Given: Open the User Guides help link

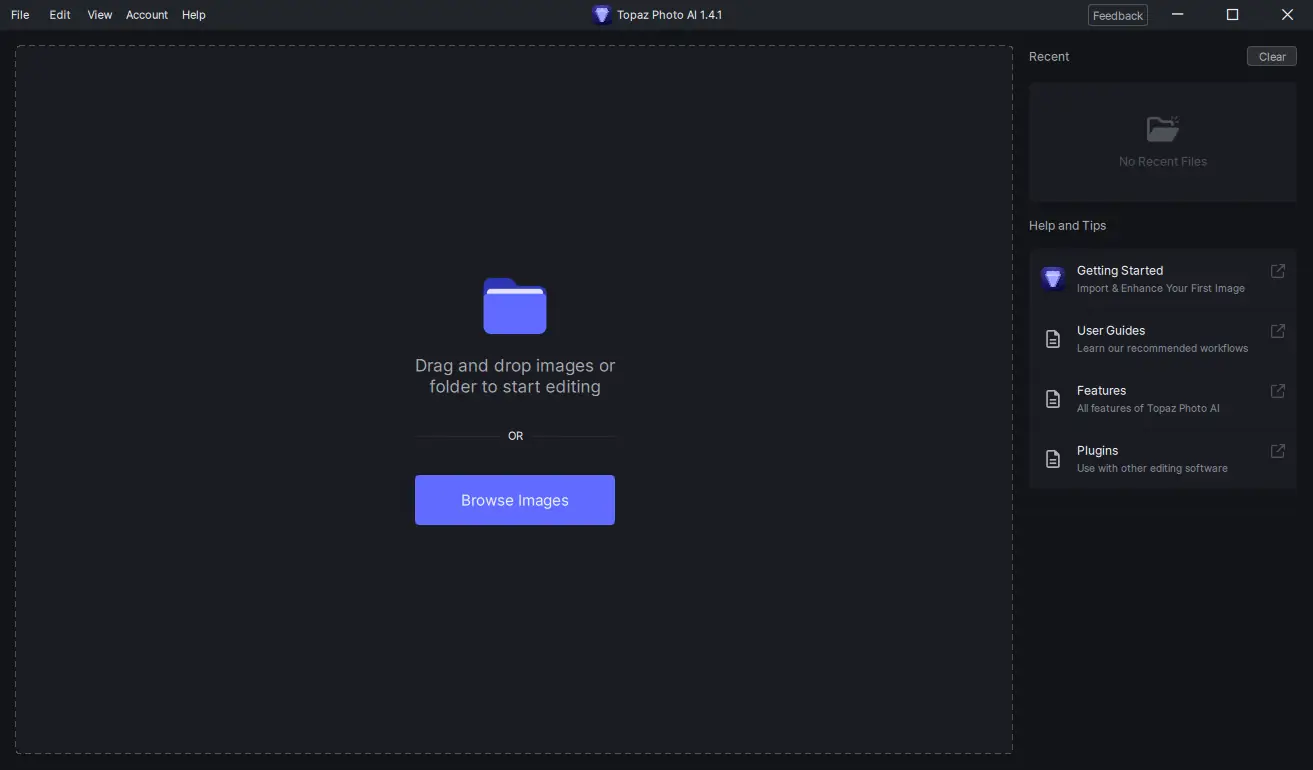Looking at the screenshot, I should (x=1163, y=339).
